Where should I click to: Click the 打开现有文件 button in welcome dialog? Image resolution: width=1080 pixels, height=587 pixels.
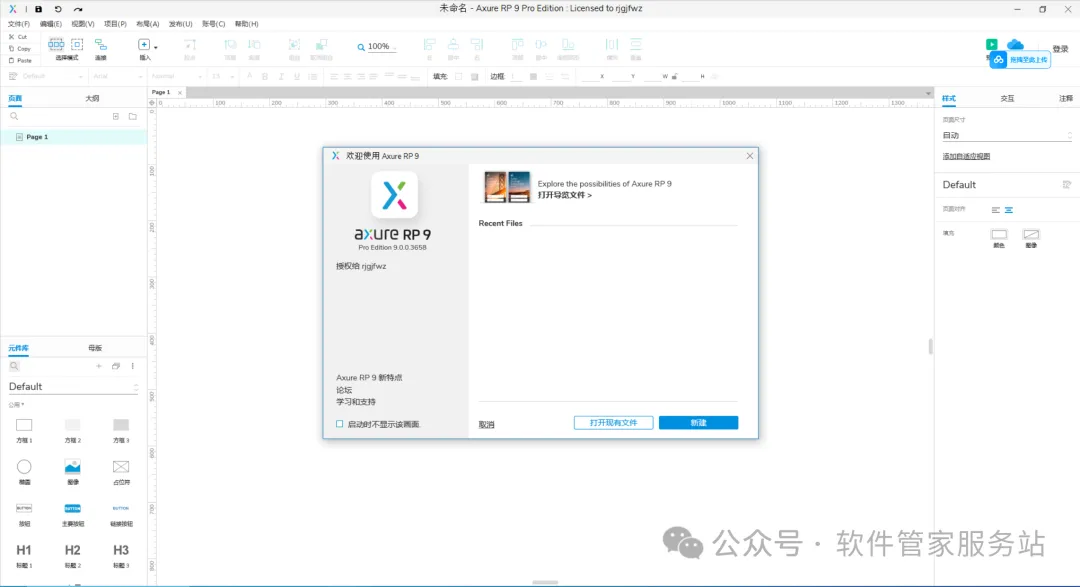[x=613, y=422]
